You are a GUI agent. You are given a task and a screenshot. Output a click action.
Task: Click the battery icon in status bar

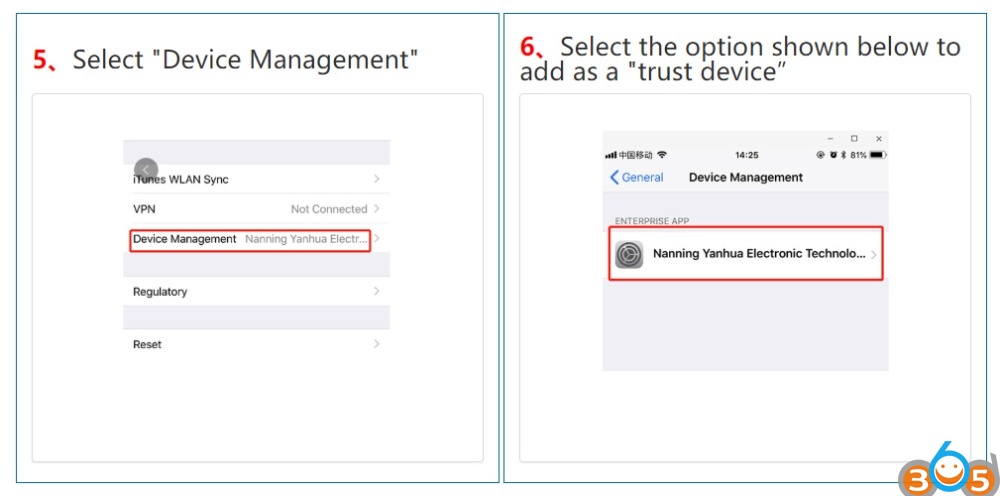tap(878, 155)
